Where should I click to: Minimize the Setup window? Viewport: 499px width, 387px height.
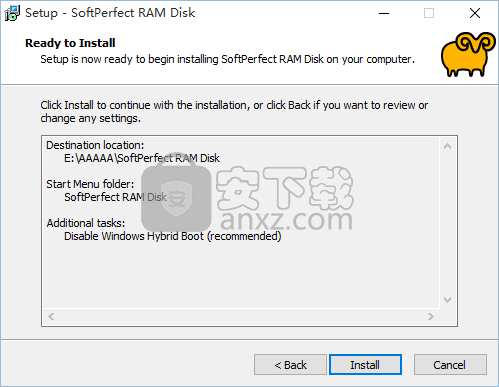click(384, 13)
